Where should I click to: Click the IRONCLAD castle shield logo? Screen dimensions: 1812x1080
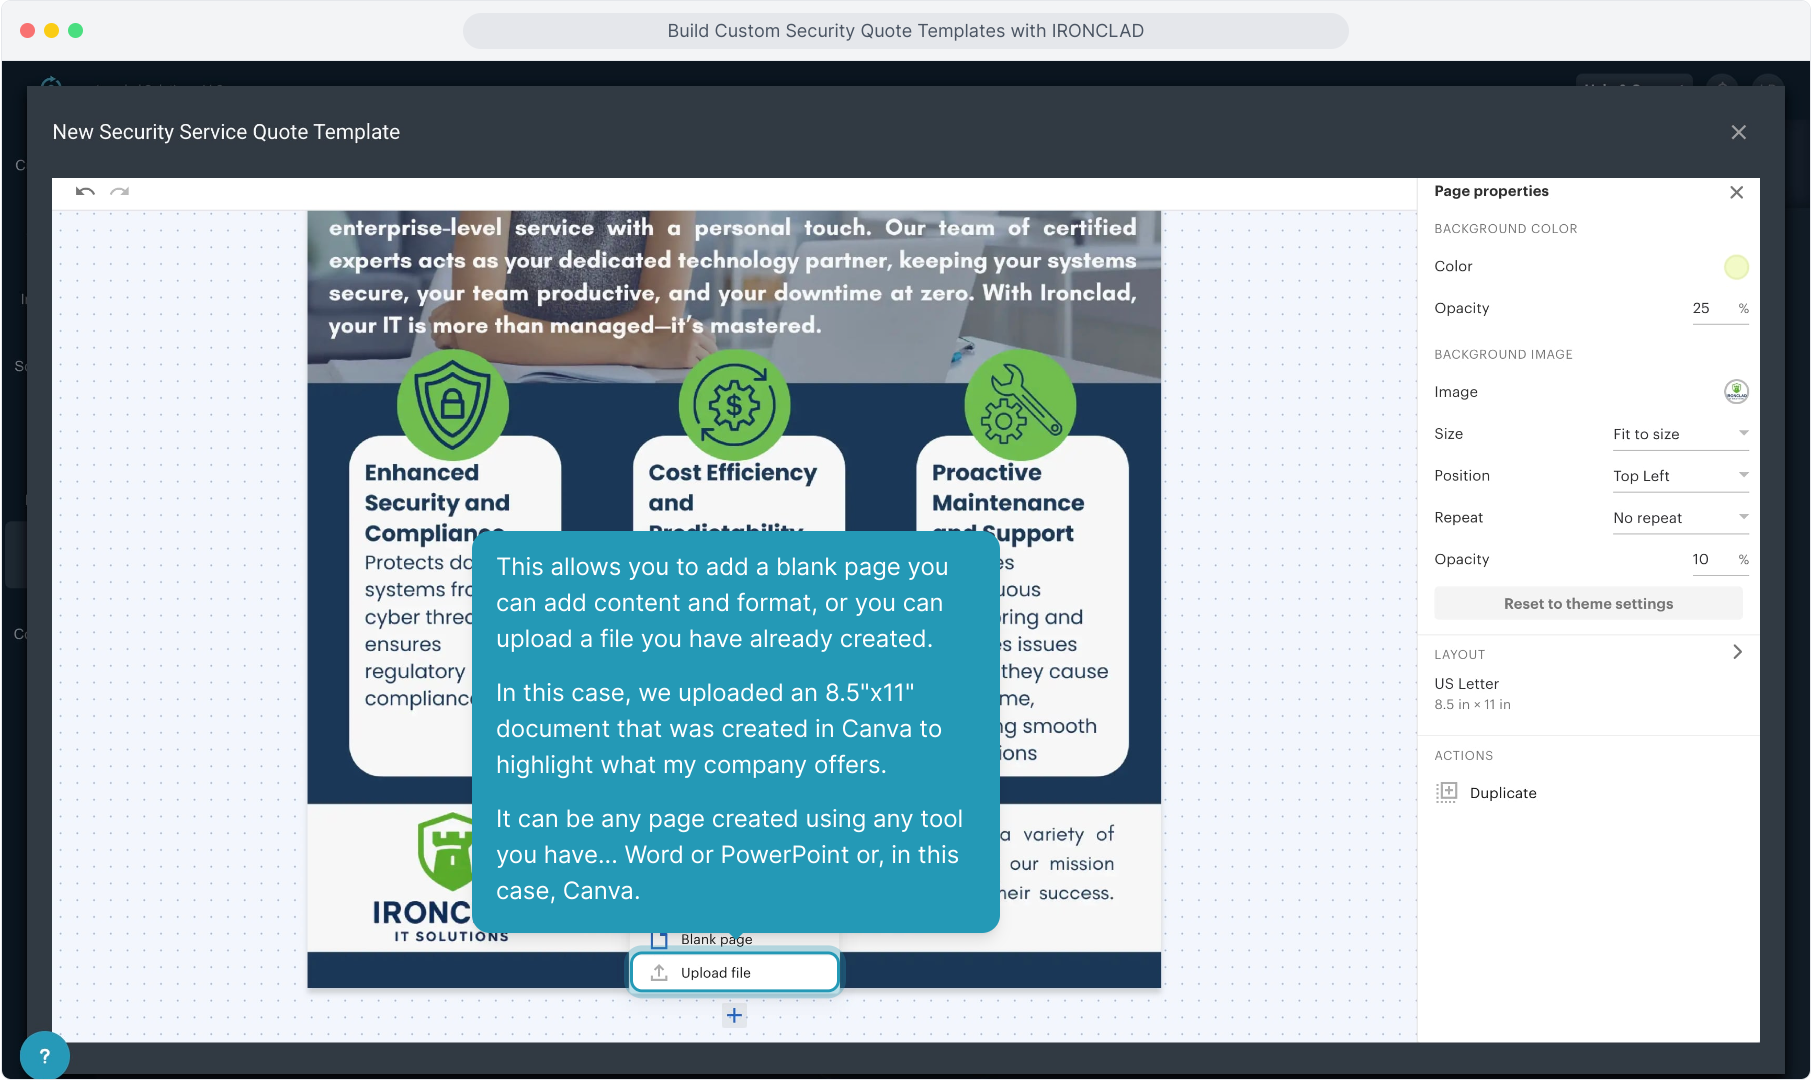446,851
